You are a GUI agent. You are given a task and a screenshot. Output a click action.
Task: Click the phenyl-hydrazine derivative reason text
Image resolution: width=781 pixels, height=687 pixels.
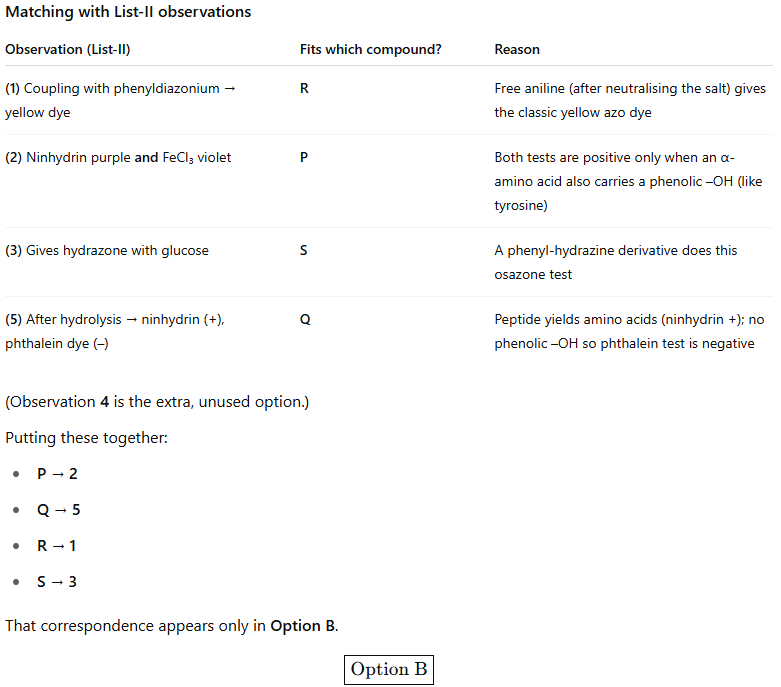(x=616, y=262)
